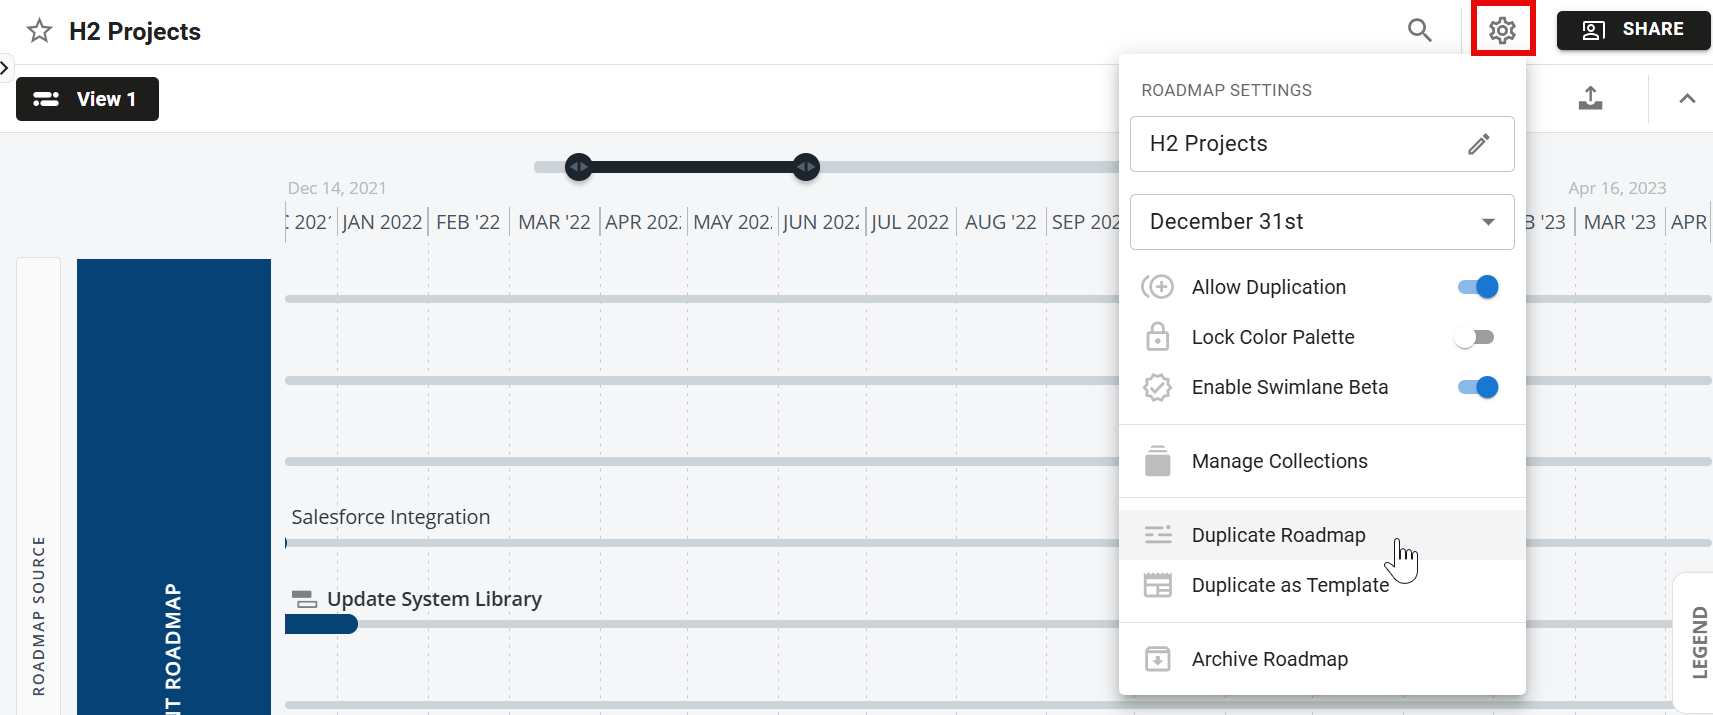
Task: Turn off Enable Swimlane Beta toggle
Action: point(1478,387)
